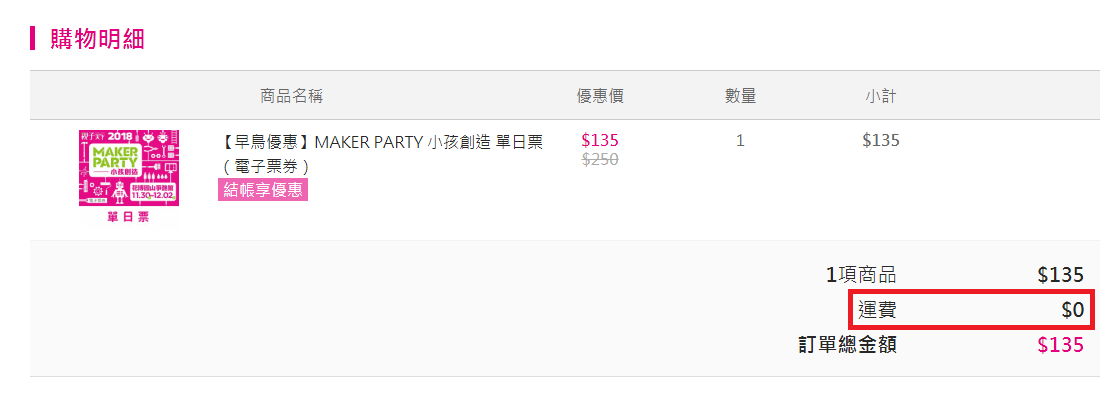This screenshot has width=1120, height=398.
Task: Select the struck-through $250 original price
Action: tap(600, 160)
